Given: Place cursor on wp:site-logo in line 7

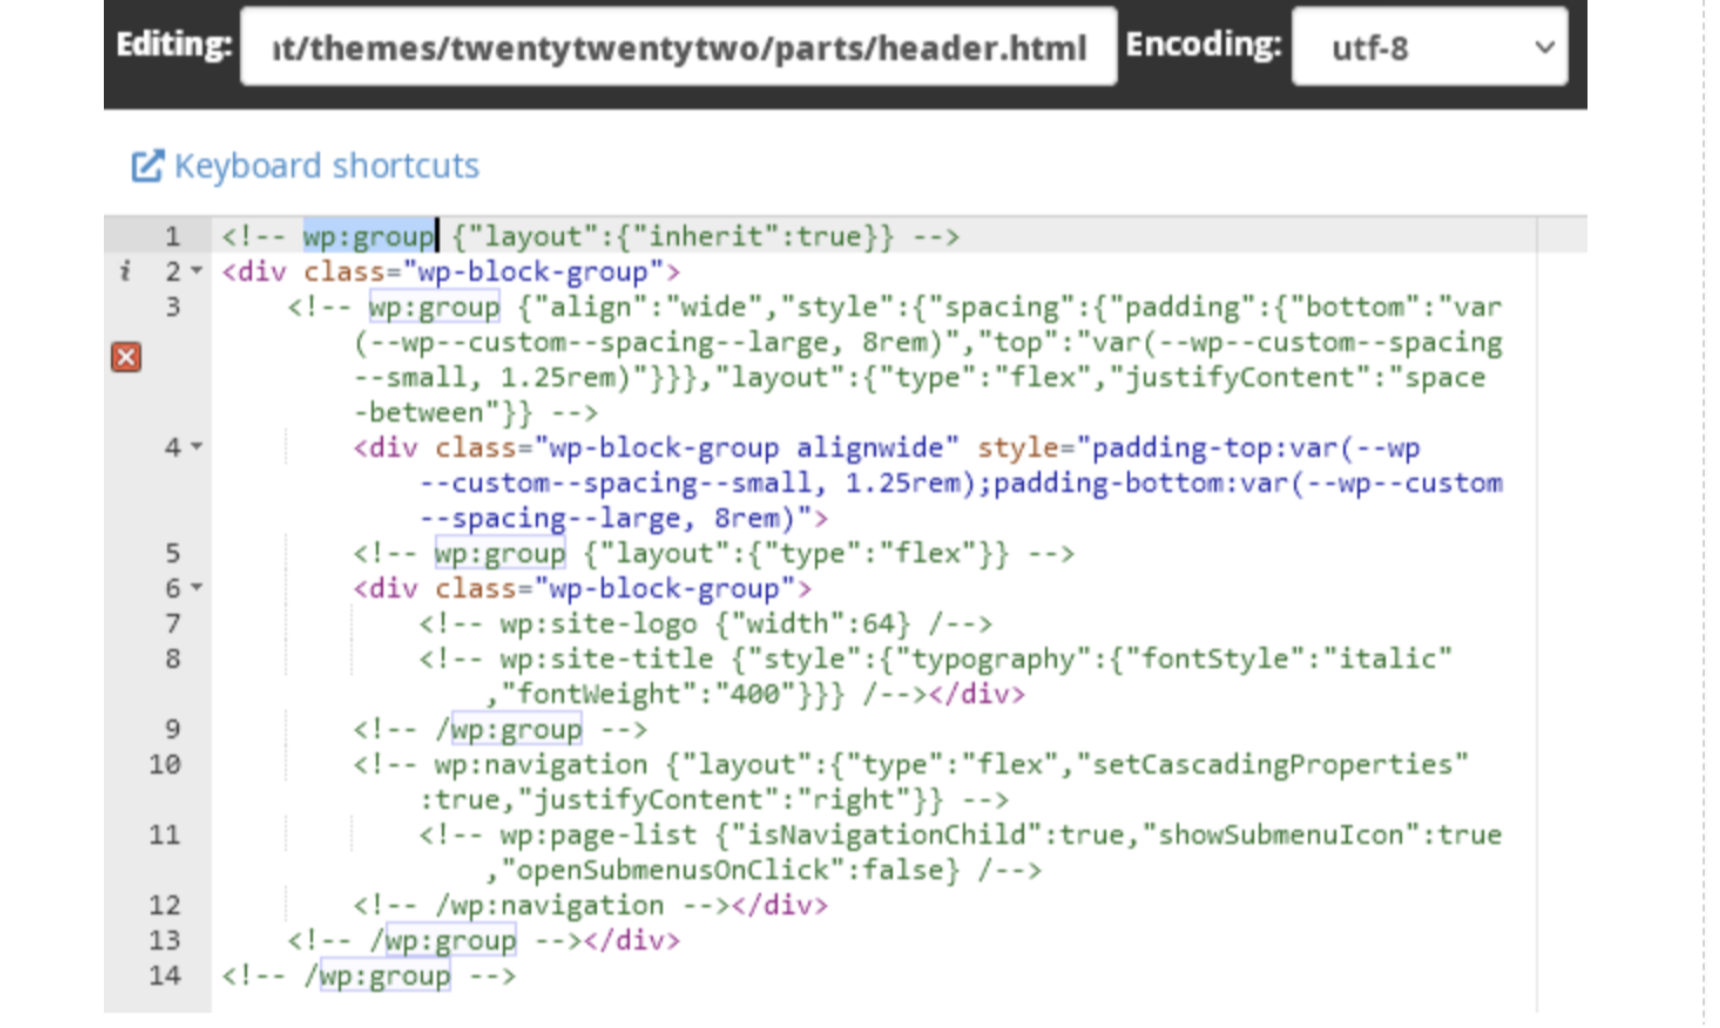Looking at the screenshot, I should click(x=598, y=624).
